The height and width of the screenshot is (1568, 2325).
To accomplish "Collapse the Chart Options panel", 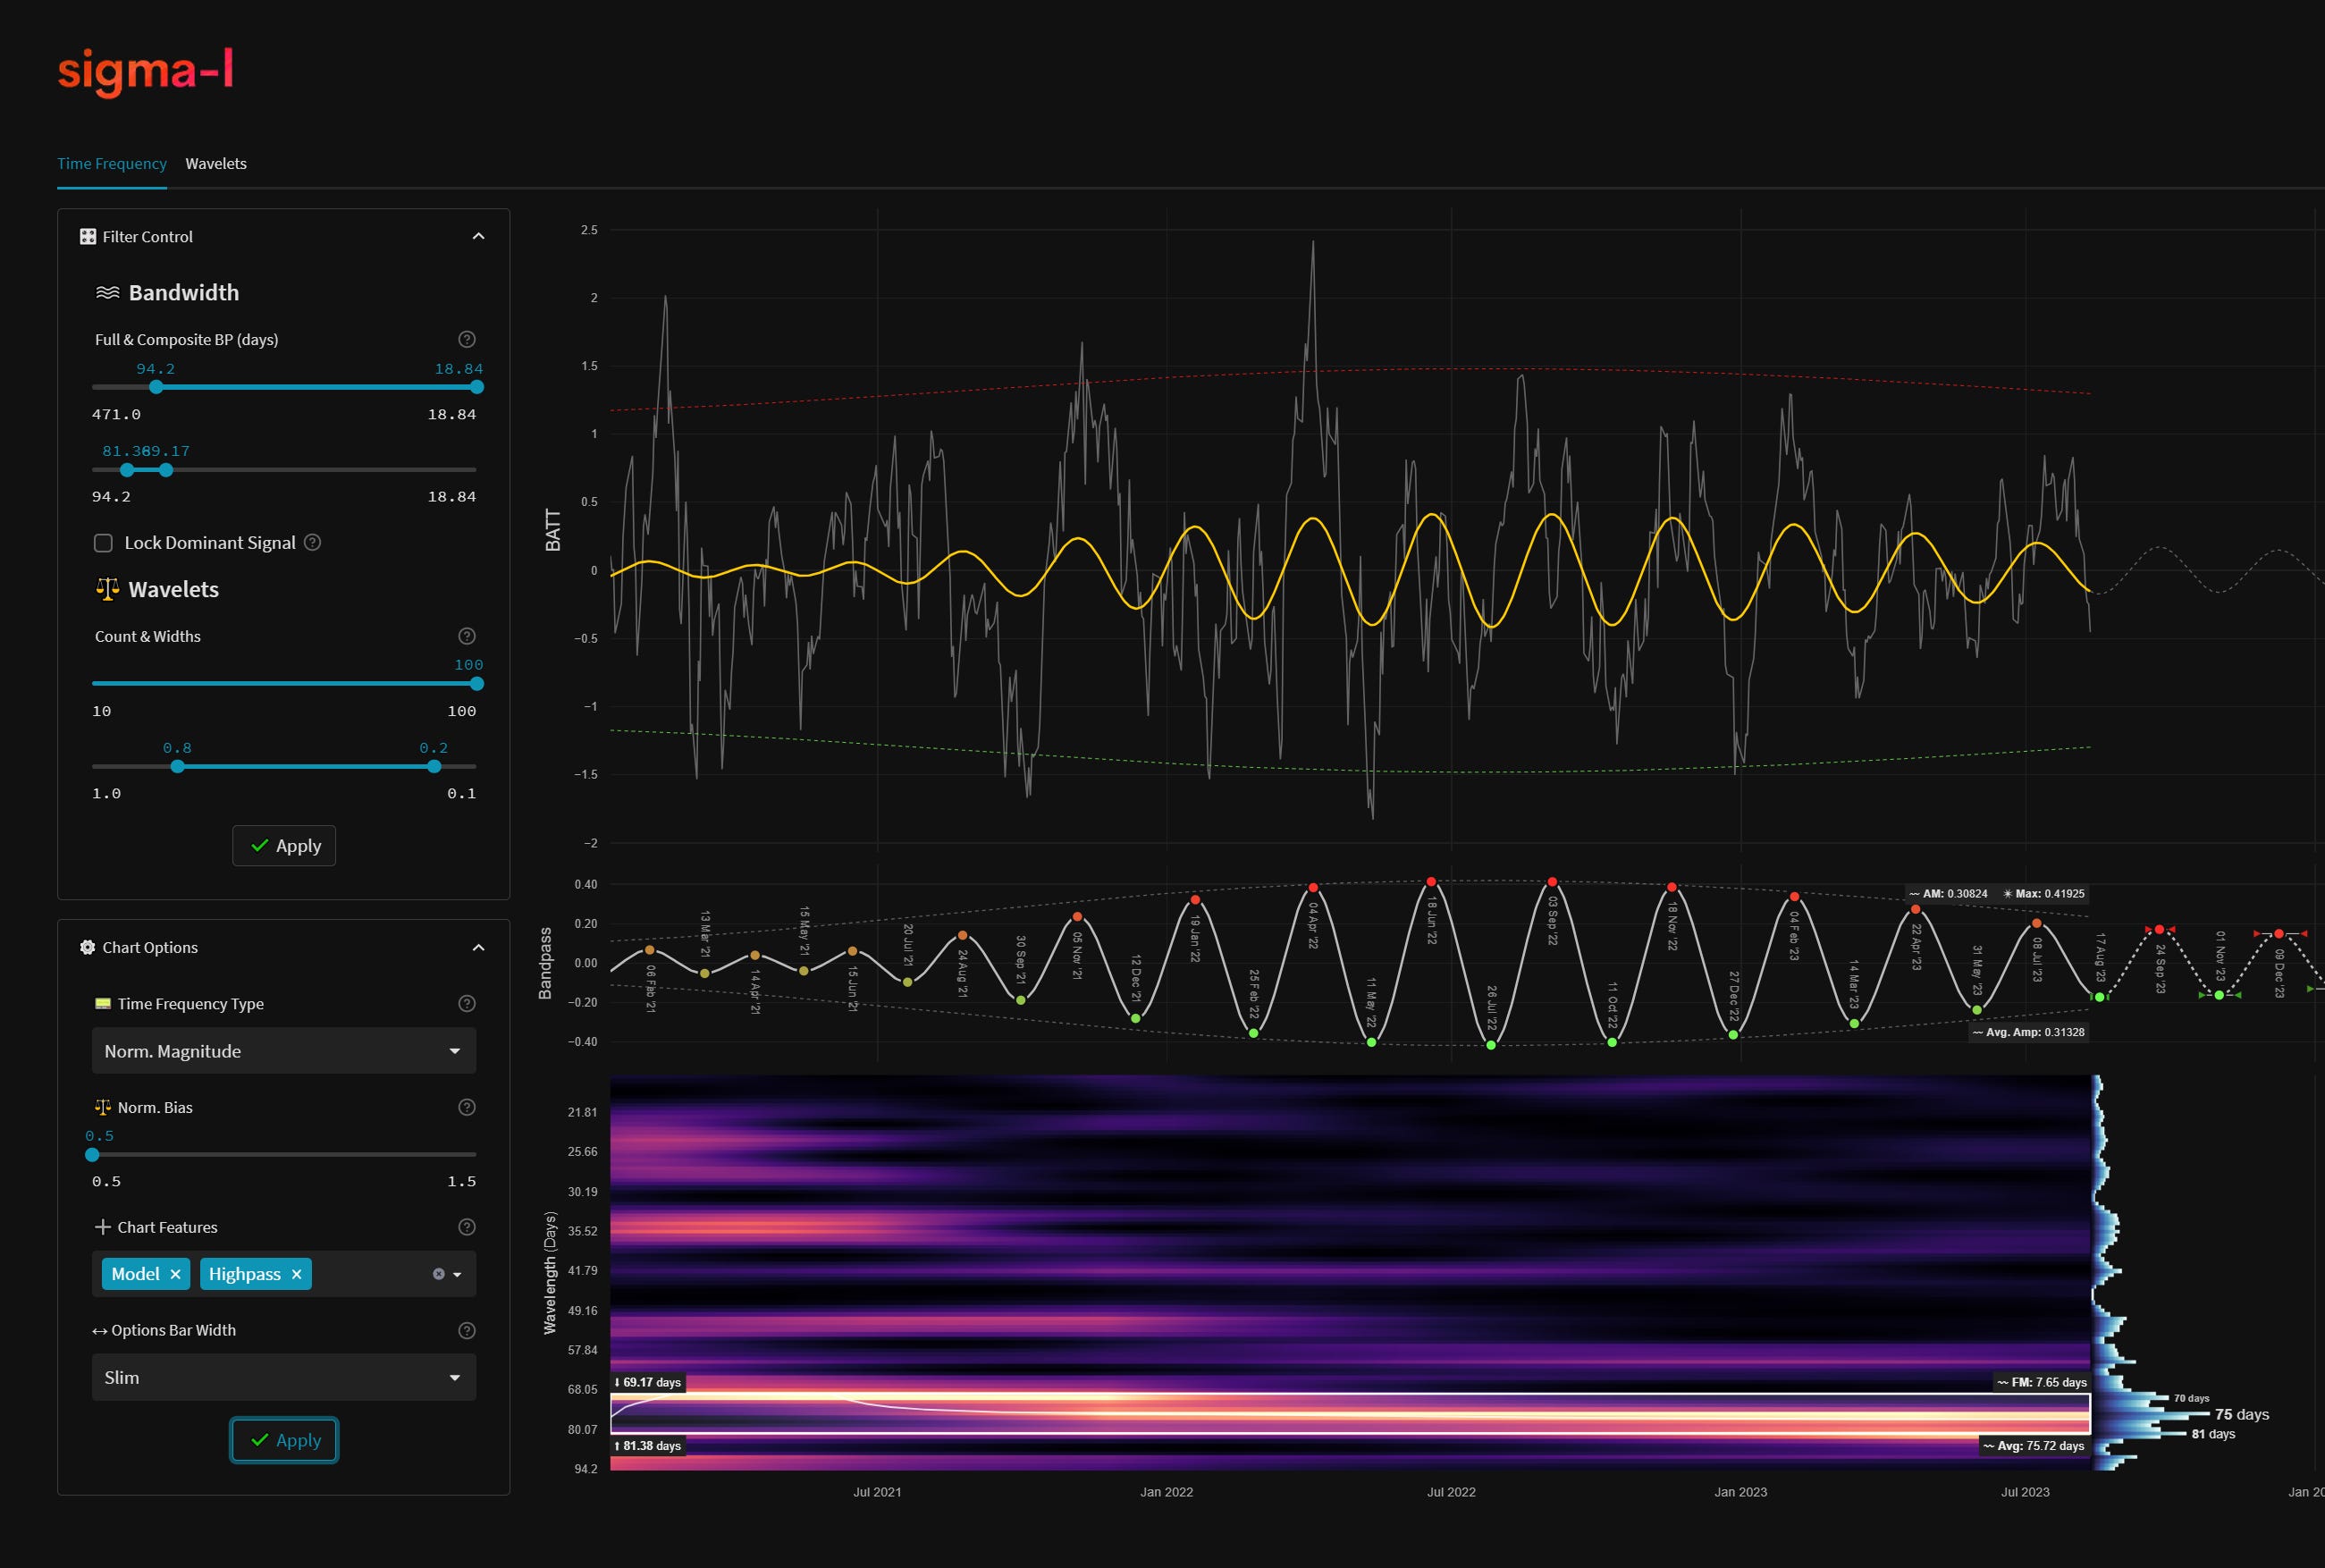I will 478,947.
